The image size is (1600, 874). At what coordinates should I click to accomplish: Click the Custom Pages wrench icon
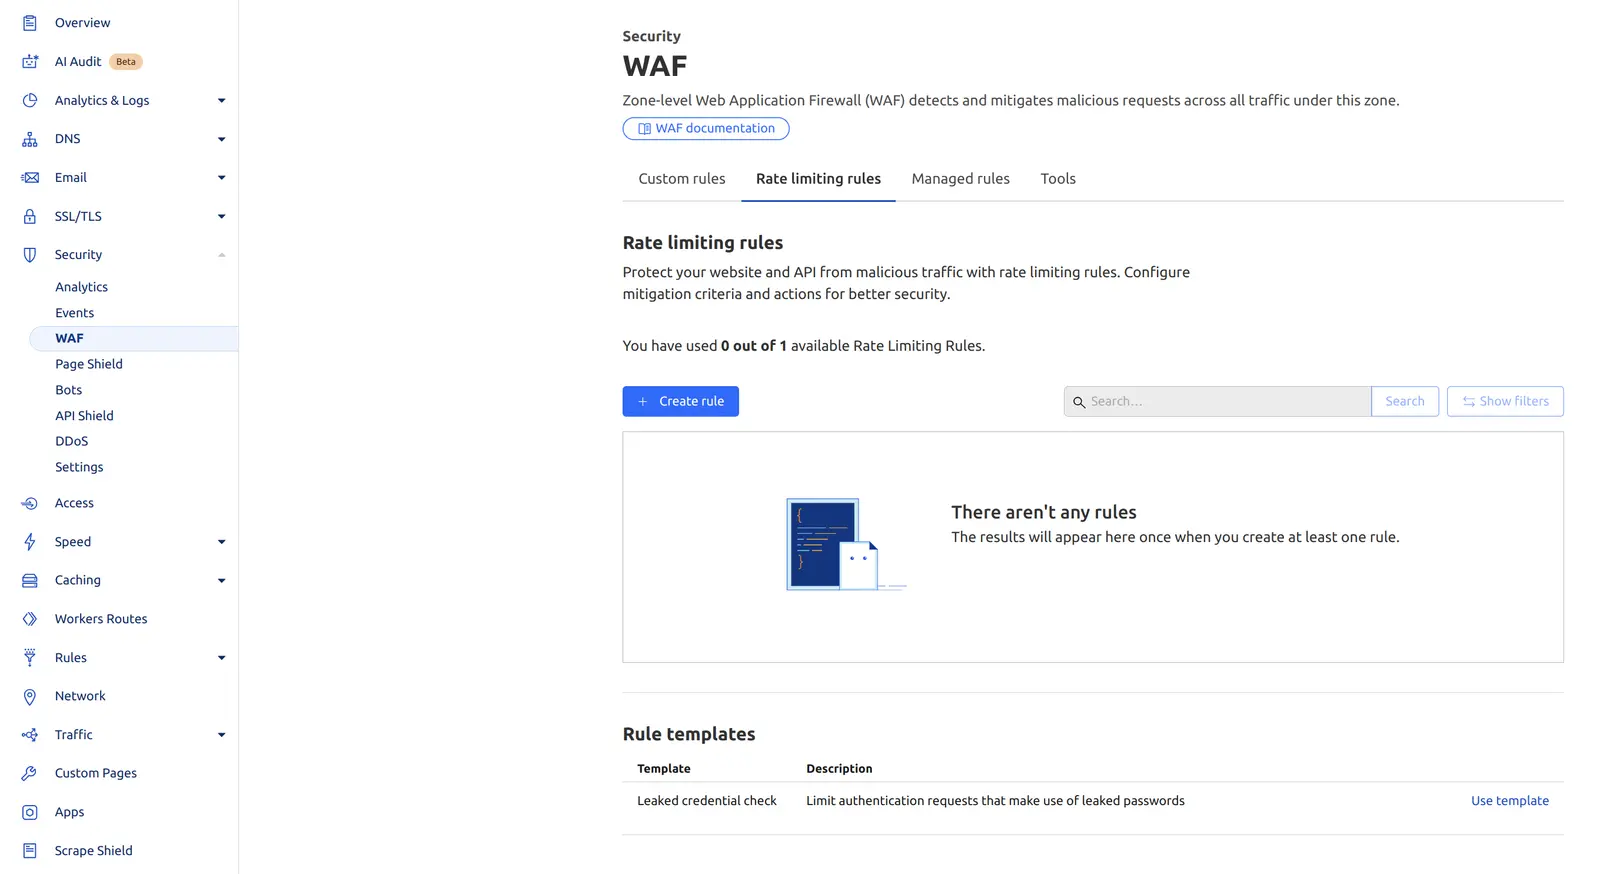click(x=30, y=773)
